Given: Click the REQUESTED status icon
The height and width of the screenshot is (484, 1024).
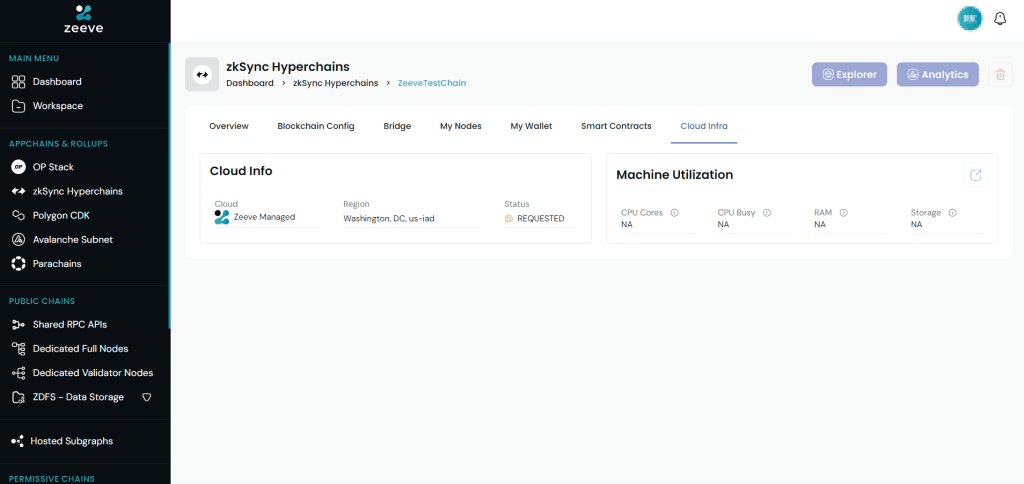Looking at the screenshot, I should click(x=509, y=219).
